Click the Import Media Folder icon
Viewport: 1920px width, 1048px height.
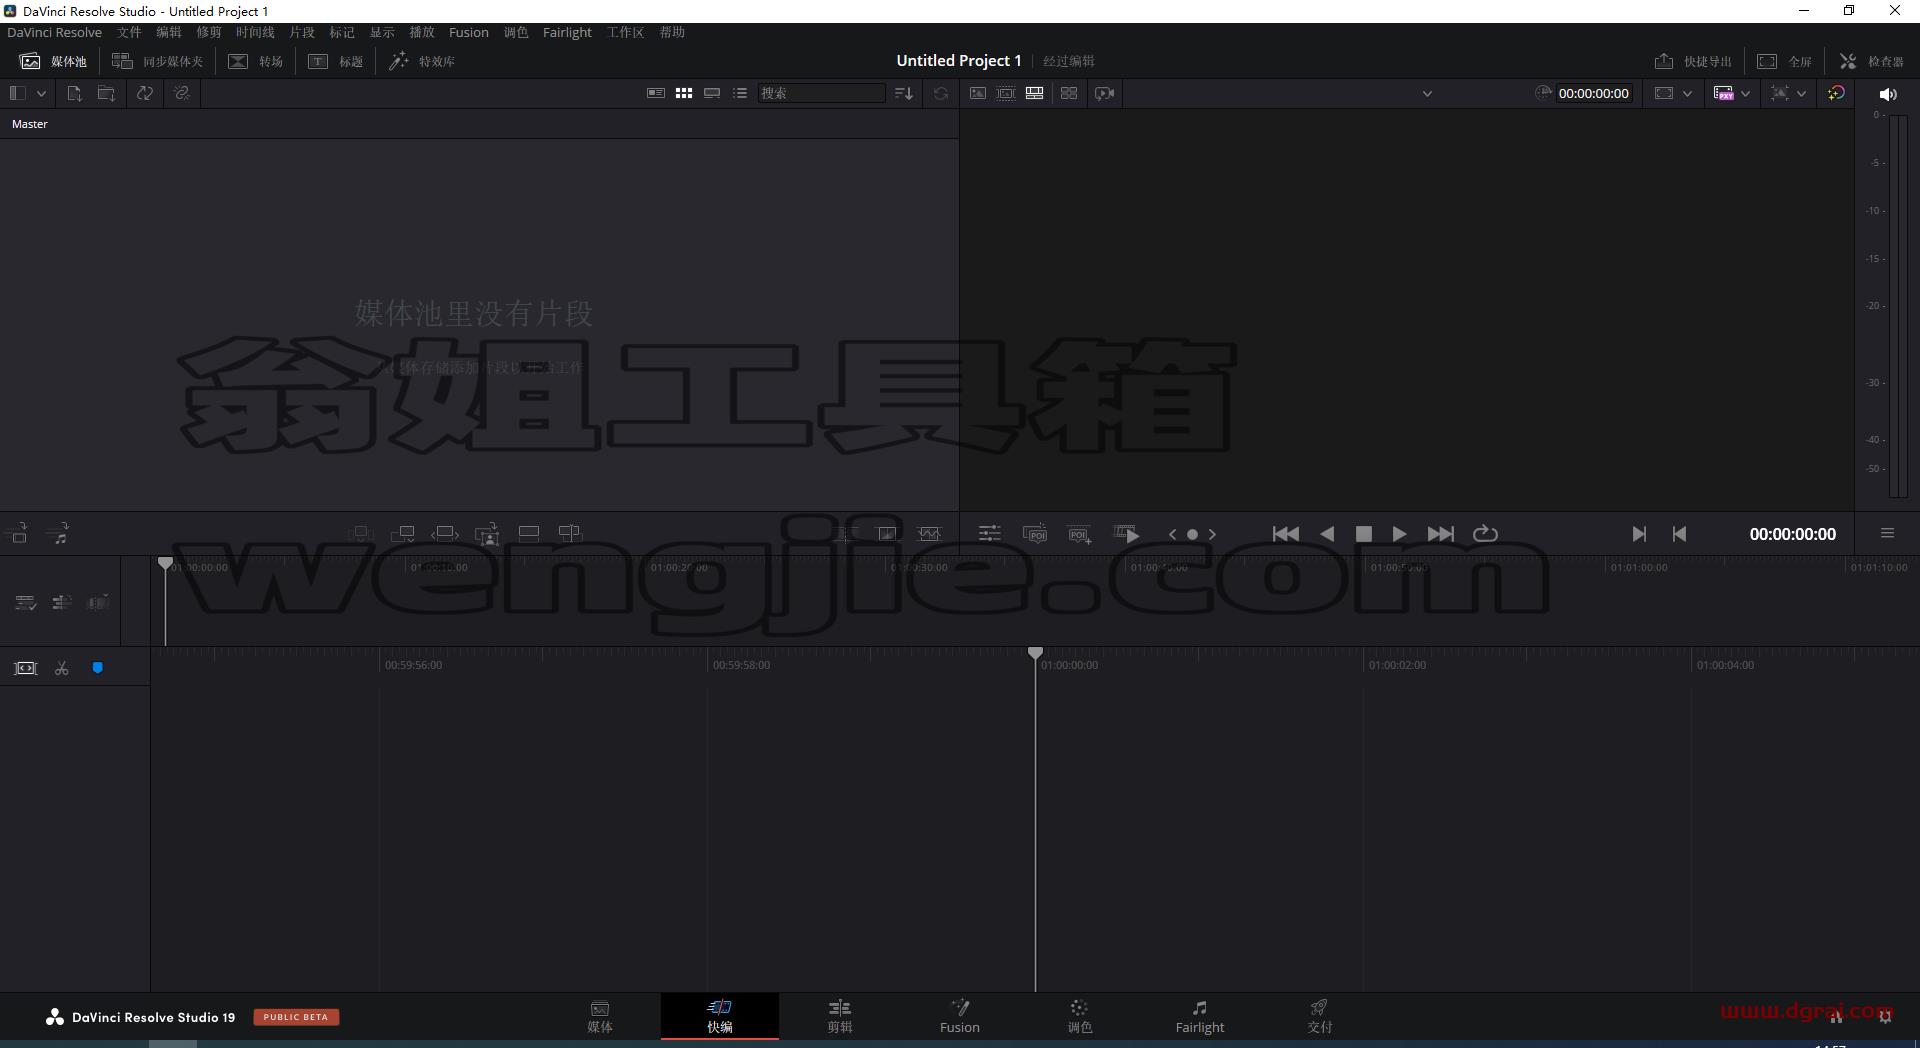pos(106,93)
